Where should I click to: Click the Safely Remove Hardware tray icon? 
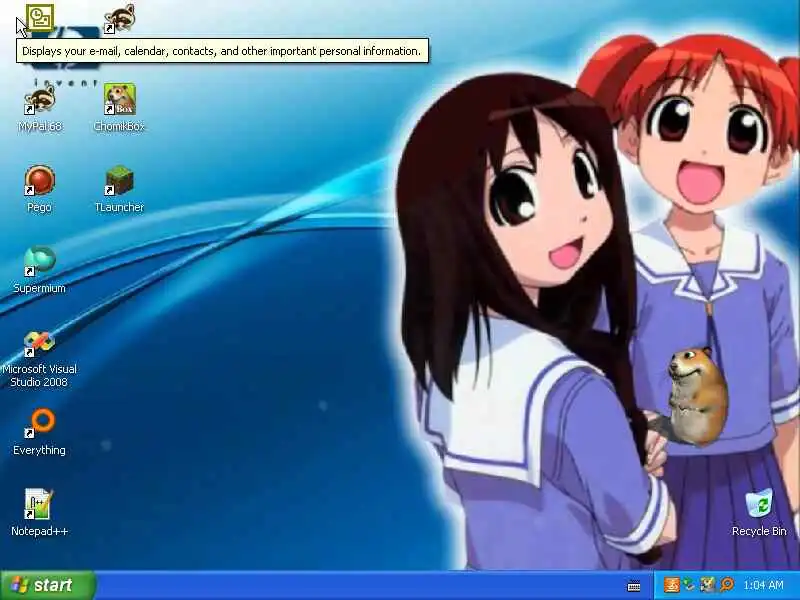point(689,585)
